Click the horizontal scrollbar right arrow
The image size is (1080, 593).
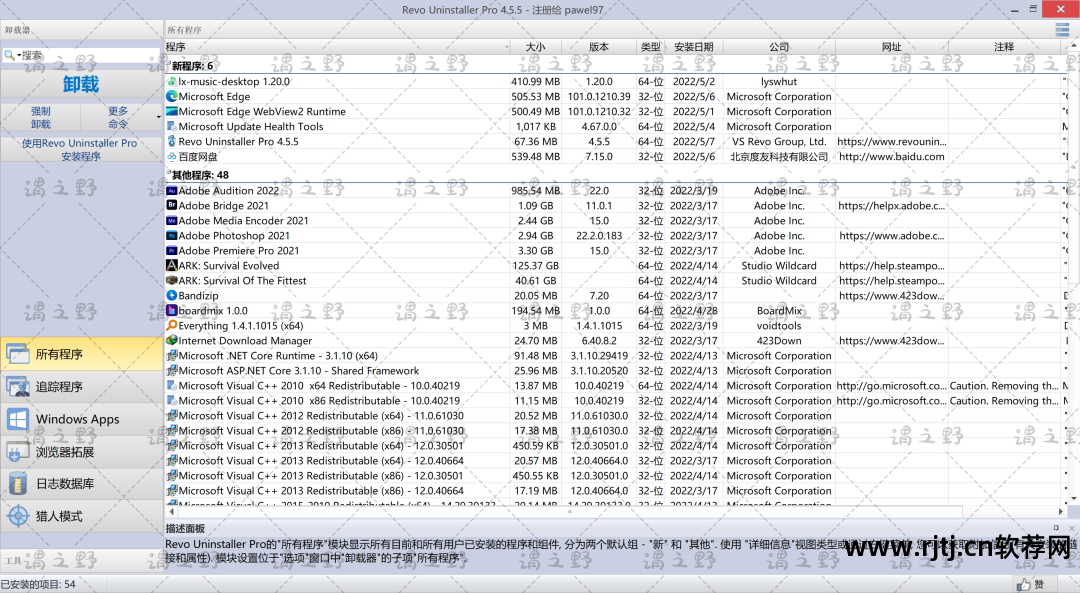click(x=1061, y=512)
